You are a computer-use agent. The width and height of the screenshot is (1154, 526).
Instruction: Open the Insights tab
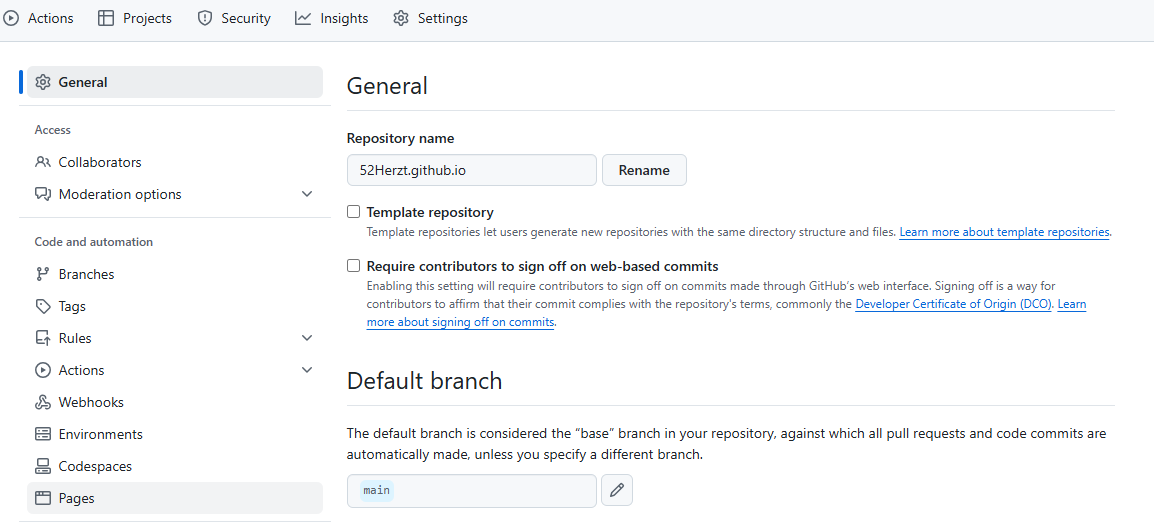click(x=332, y=18)
